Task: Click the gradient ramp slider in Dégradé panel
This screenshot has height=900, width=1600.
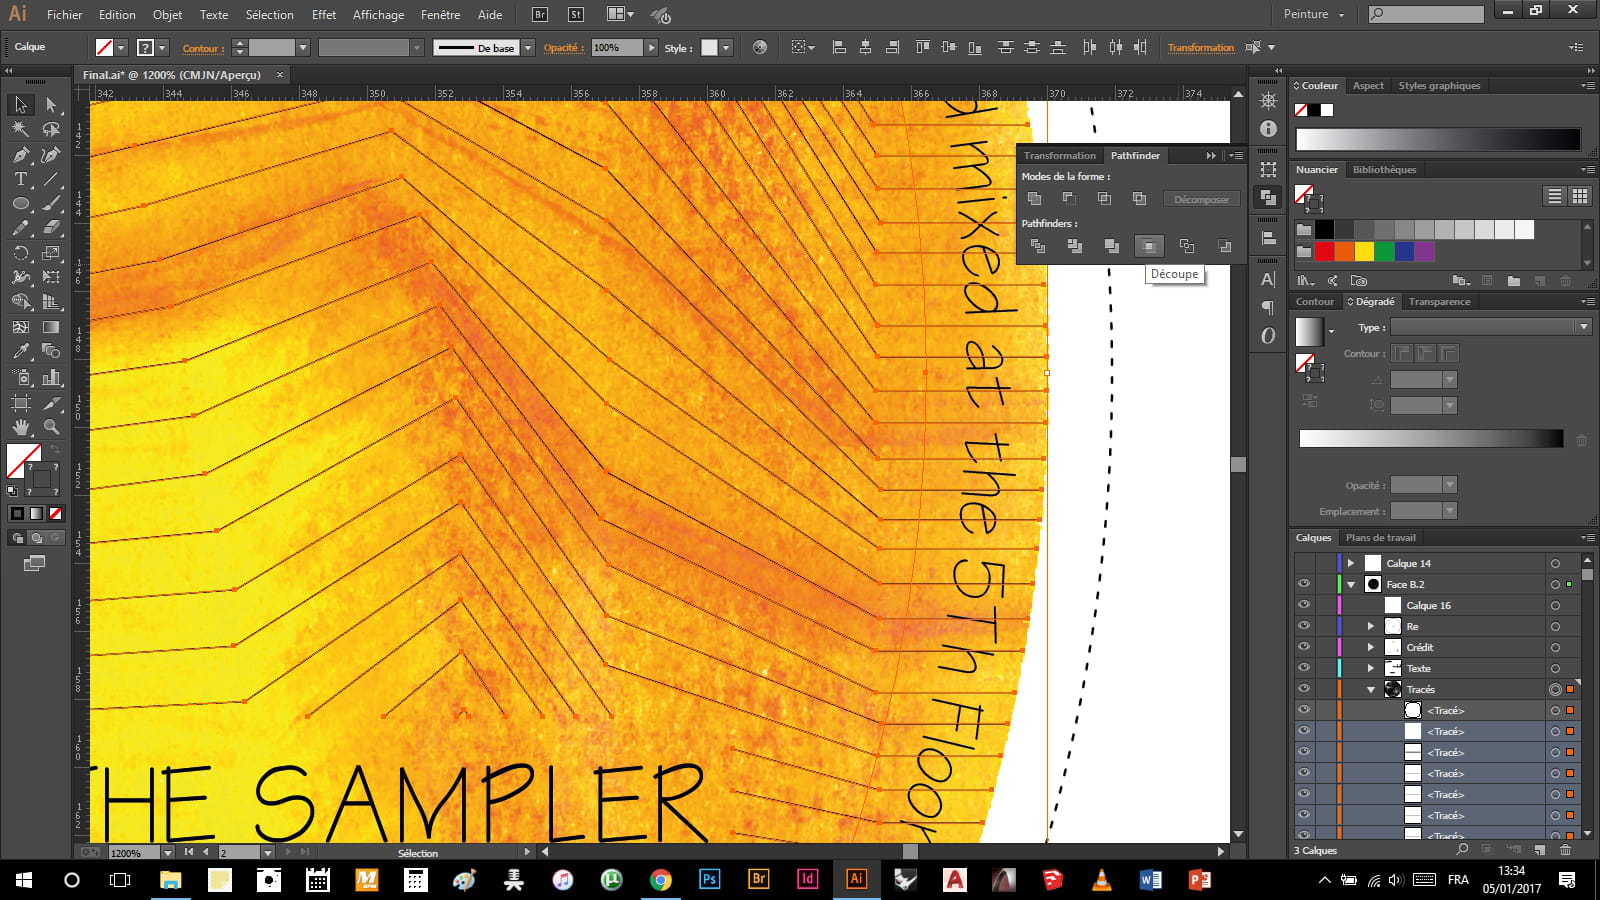Action: click(1430, 438)
